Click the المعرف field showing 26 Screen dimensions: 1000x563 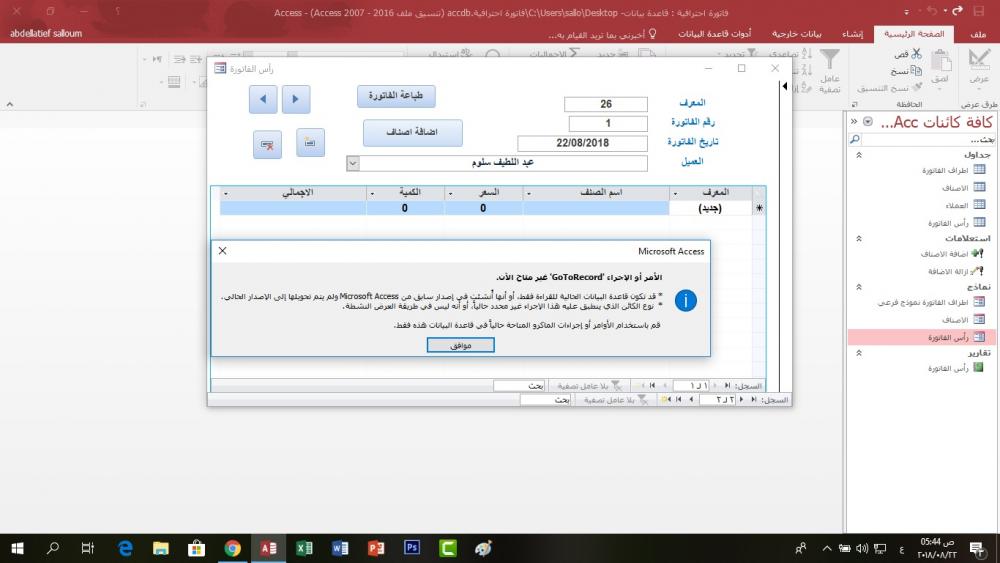pos(606,104)
